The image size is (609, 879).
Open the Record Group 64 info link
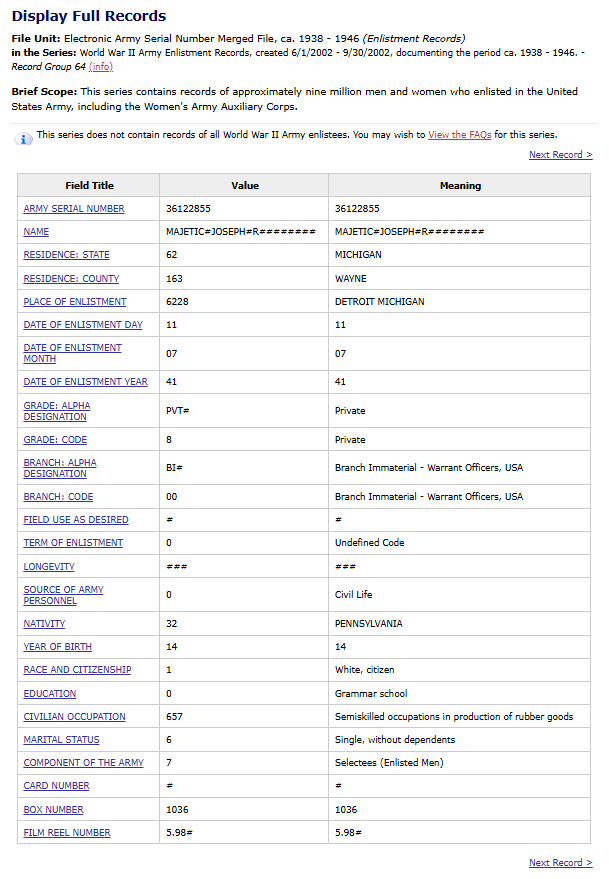[x=101, y=67]
